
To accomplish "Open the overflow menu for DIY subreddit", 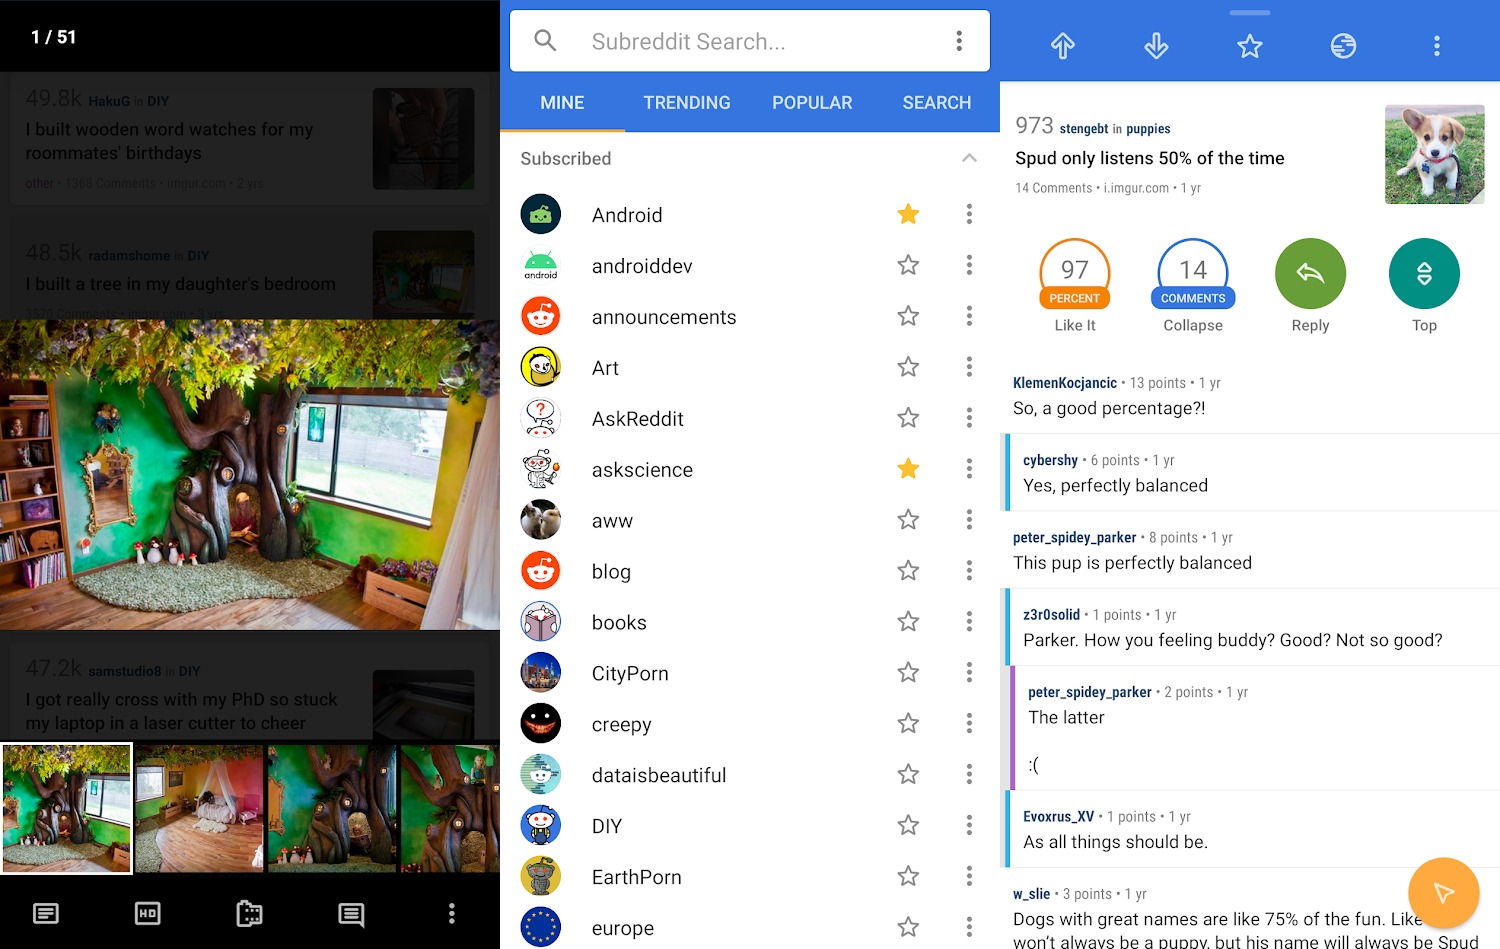I will 969,825.
